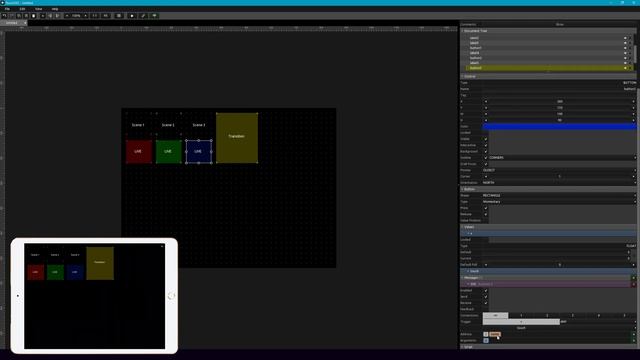Add a new message with green plus
The width and height of the screenshot is (640, 360).
point(633,278)
